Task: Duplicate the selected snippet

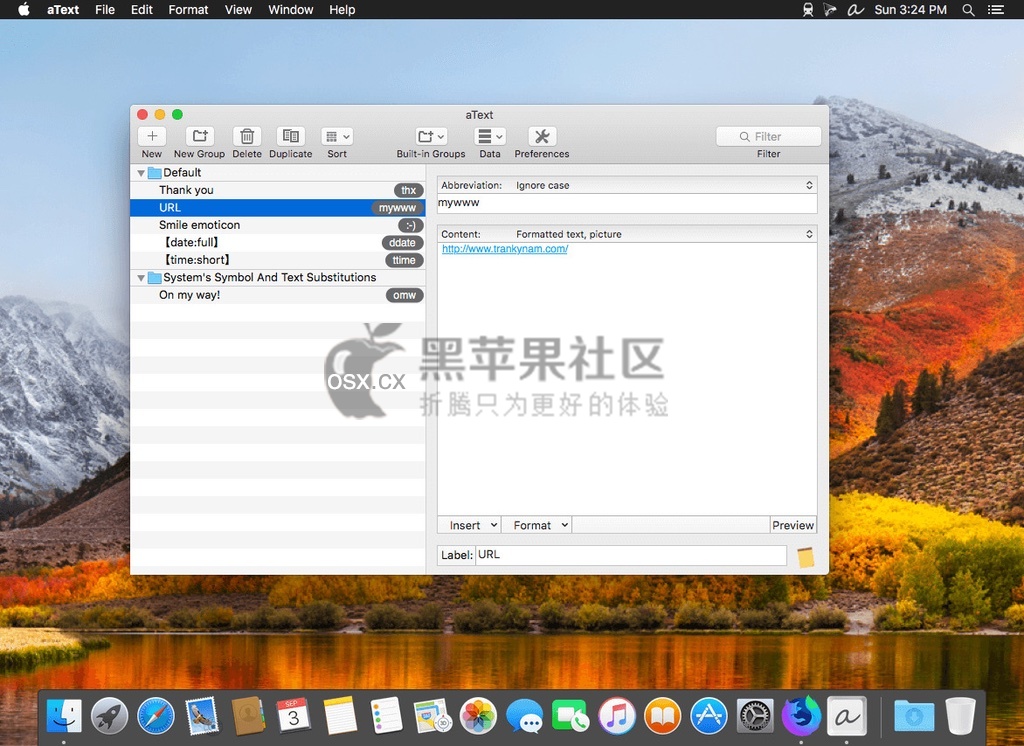Action: [291, 137]
